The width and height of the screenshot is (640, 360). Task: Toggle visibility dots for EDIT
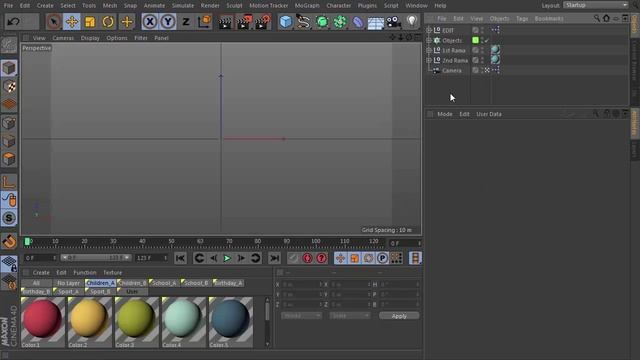pyautogui.click(x=482, y=30)
